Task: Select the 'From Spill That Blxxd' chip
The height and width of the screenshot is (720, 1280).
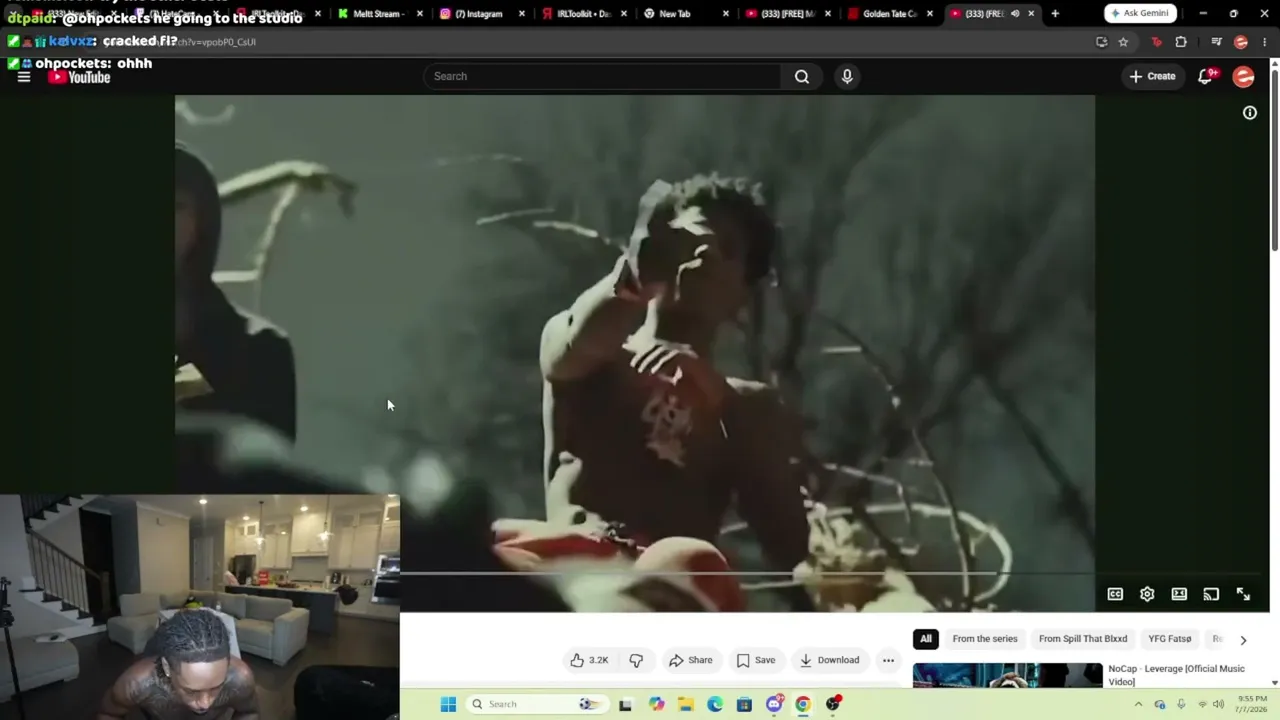Action: [x=1083, y=639]
